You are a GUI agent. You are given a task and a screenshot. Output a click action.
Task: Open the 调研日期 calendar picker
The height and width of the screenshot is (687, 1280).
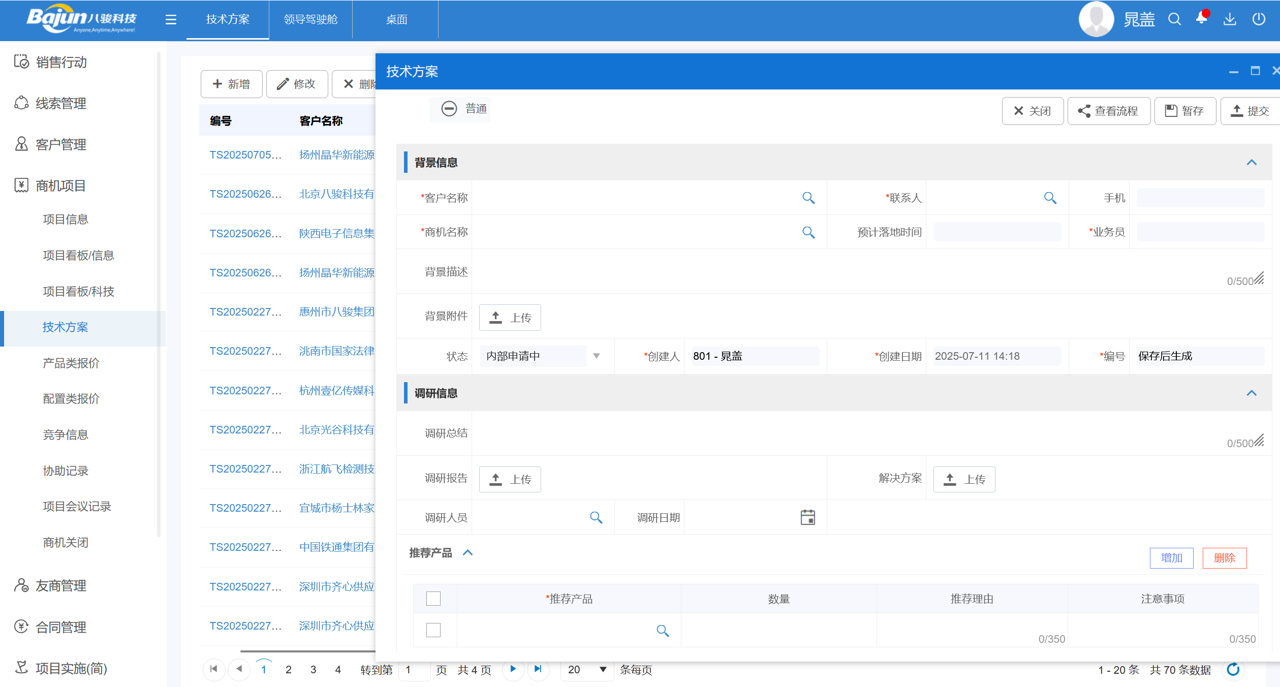(x=807, y=517)
